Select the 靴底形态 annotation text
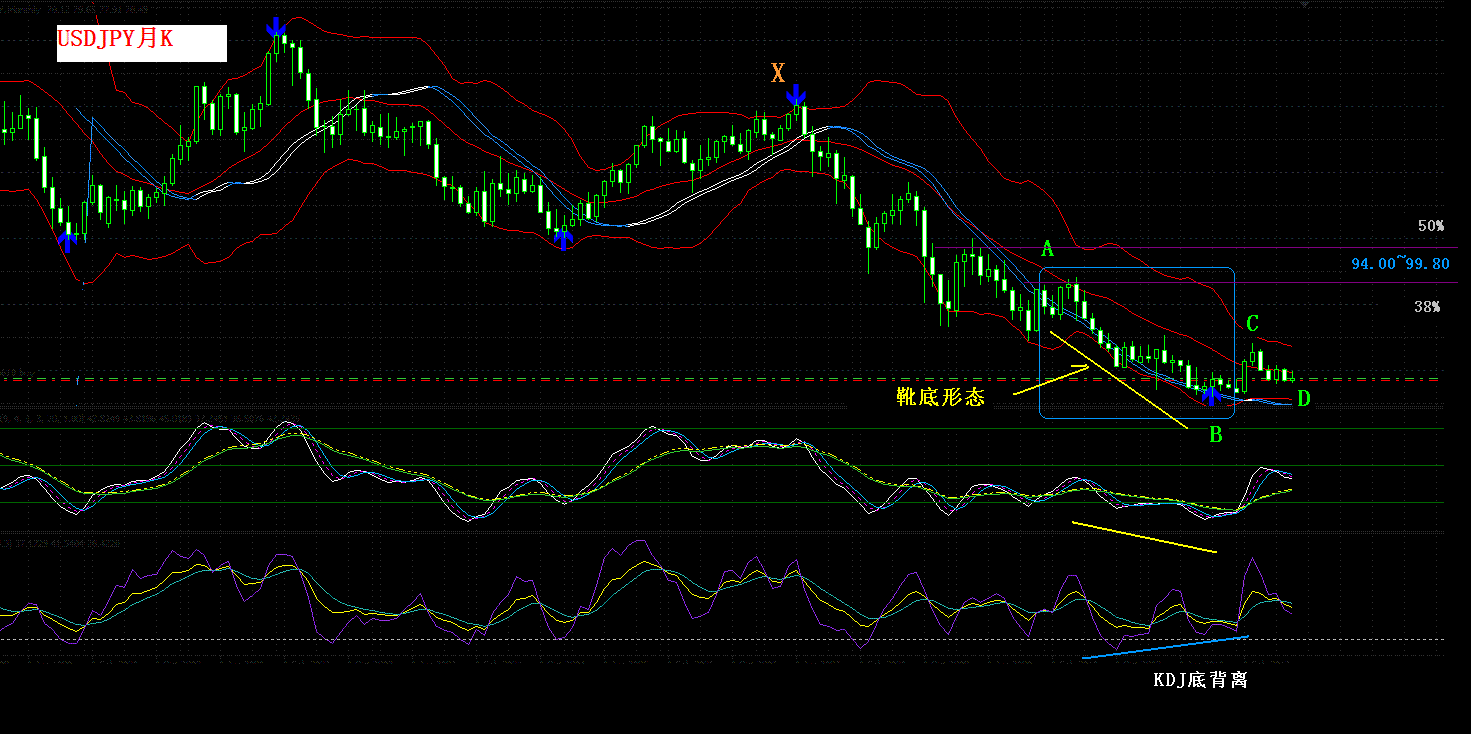Viewport: 1471px width, 734px height. click(941, 397)
